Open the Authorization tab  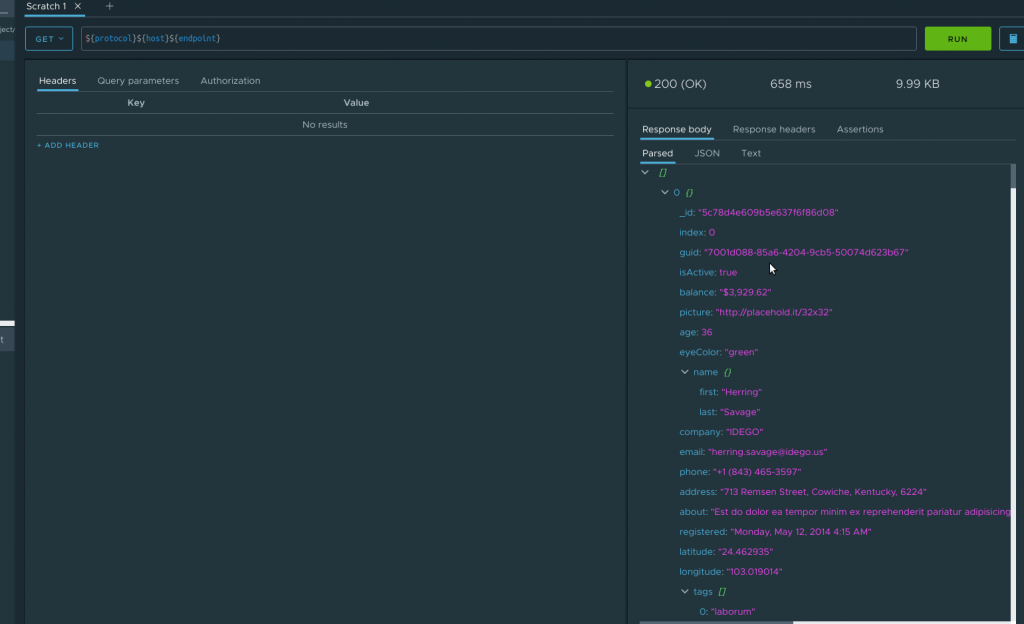pyautogui.click(x=230, y=81)
